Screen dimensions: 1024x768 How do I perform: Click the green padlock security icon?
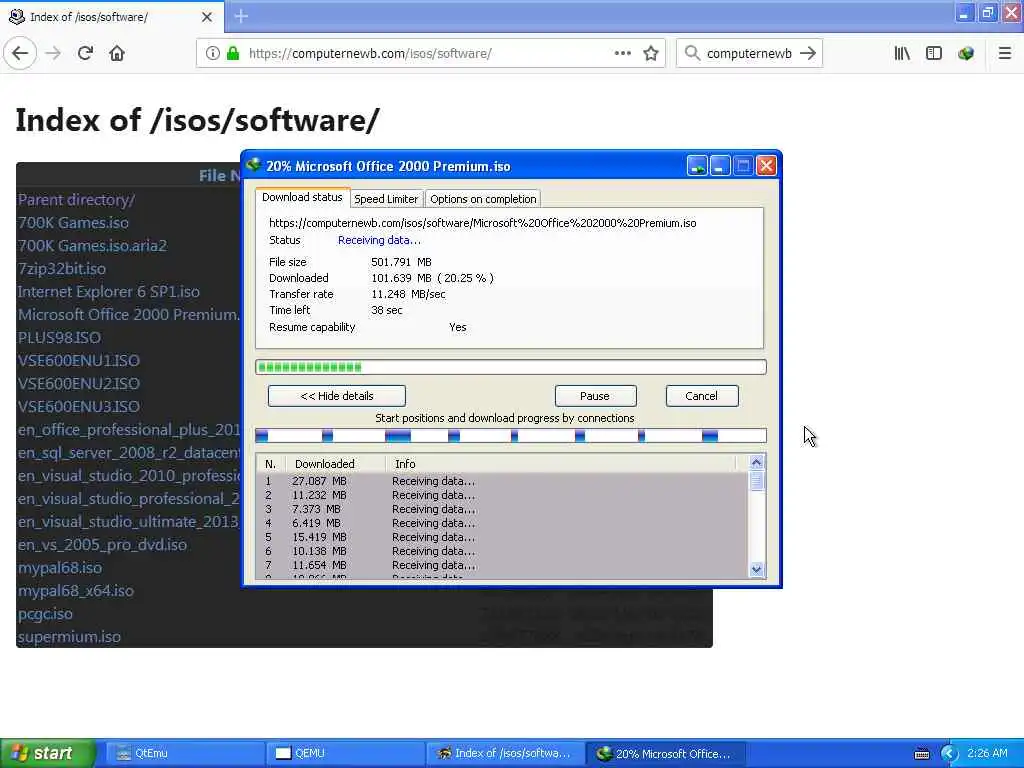(232, 54)
